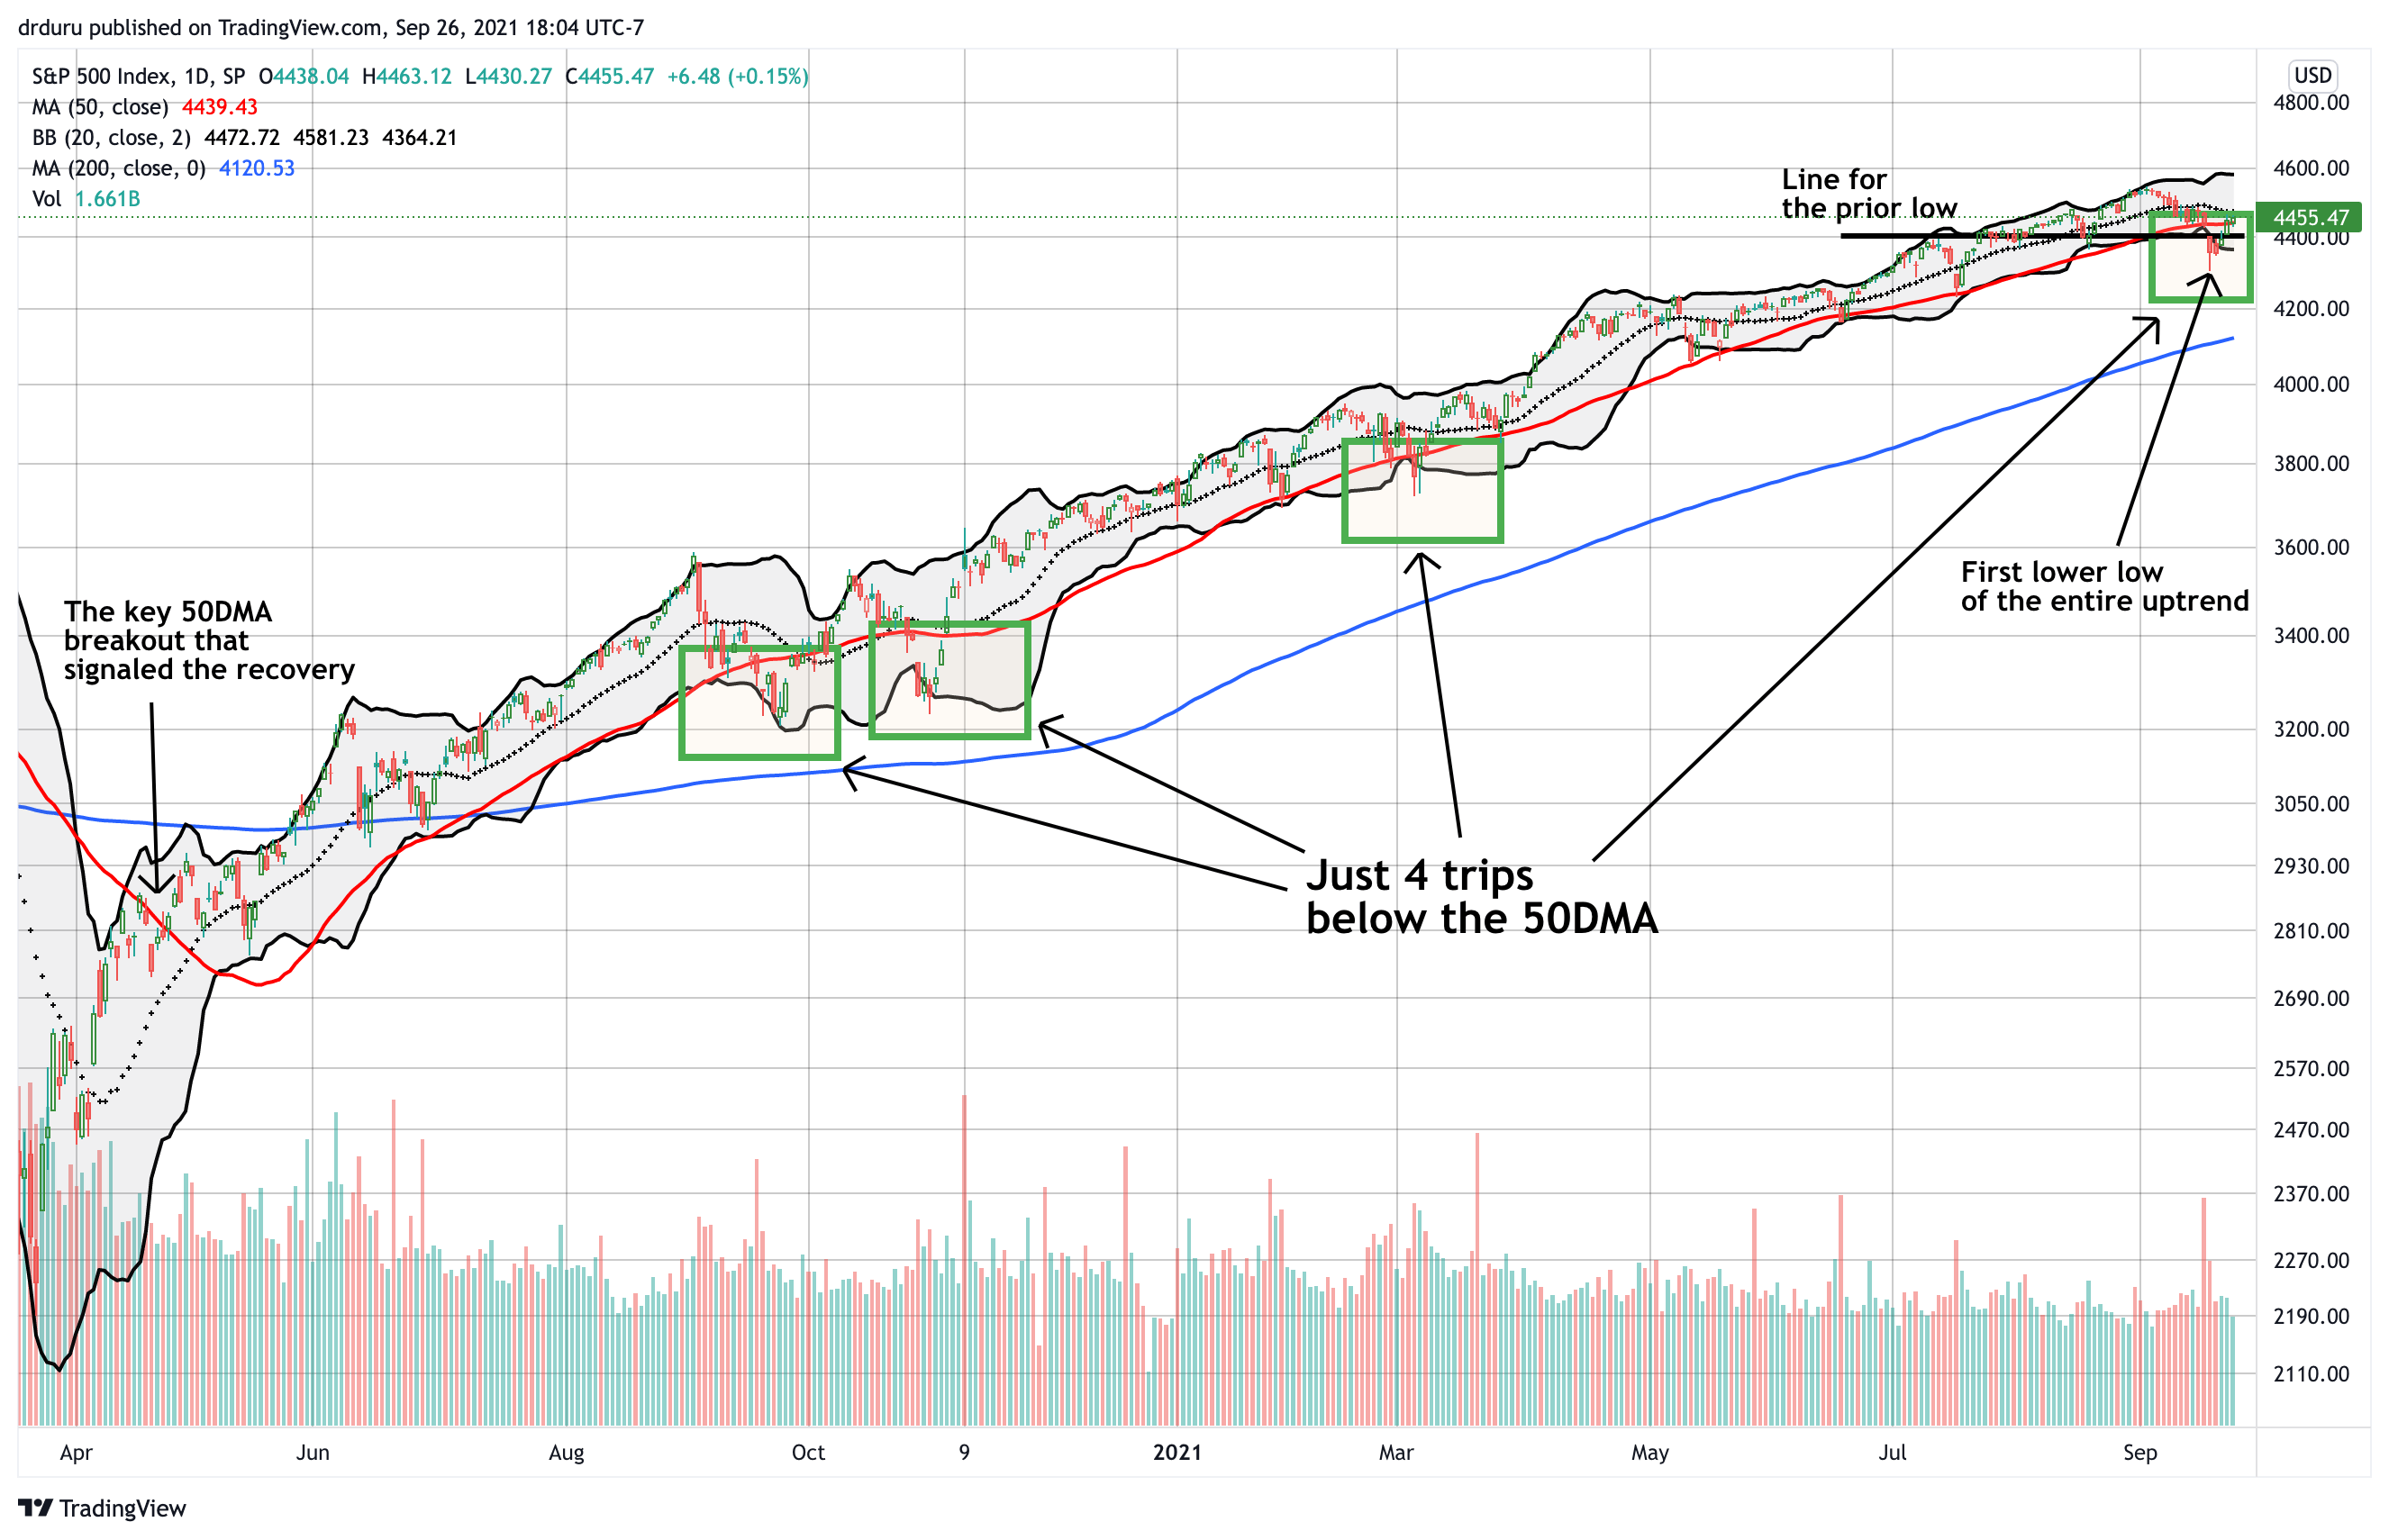Screen dimensions: 2389x1540
Task: Click the Sep date on the time axis
Action: coord(2140,1453)
